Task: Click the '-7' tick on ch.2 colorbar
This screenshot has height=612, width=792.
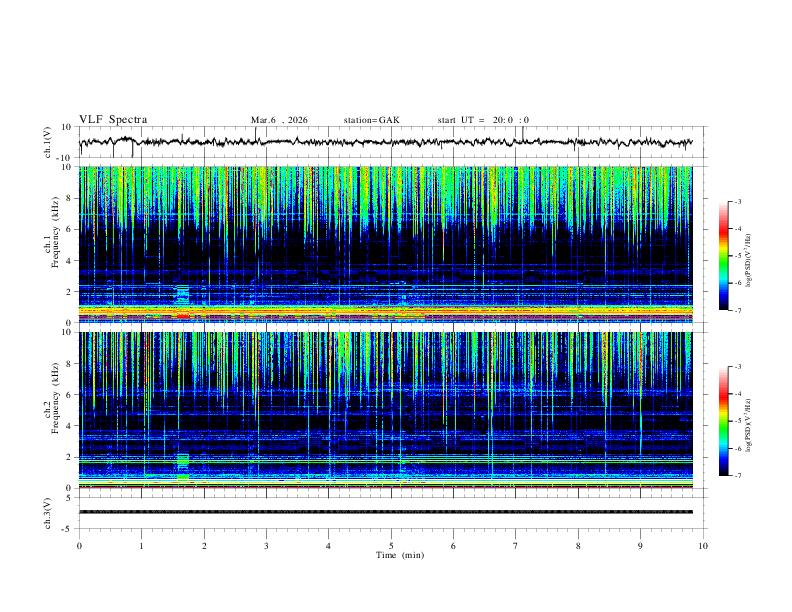Action: click(x=737, y=475)
